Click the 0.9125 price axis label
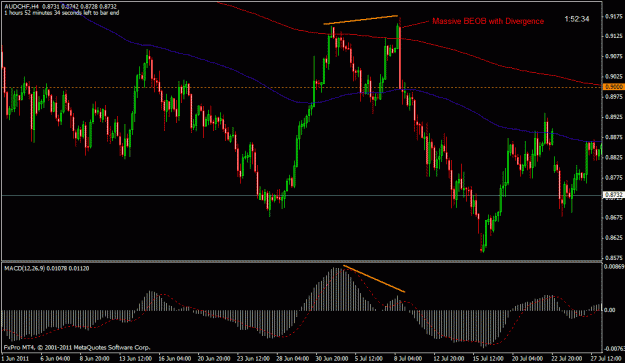 tap(614, 36)
